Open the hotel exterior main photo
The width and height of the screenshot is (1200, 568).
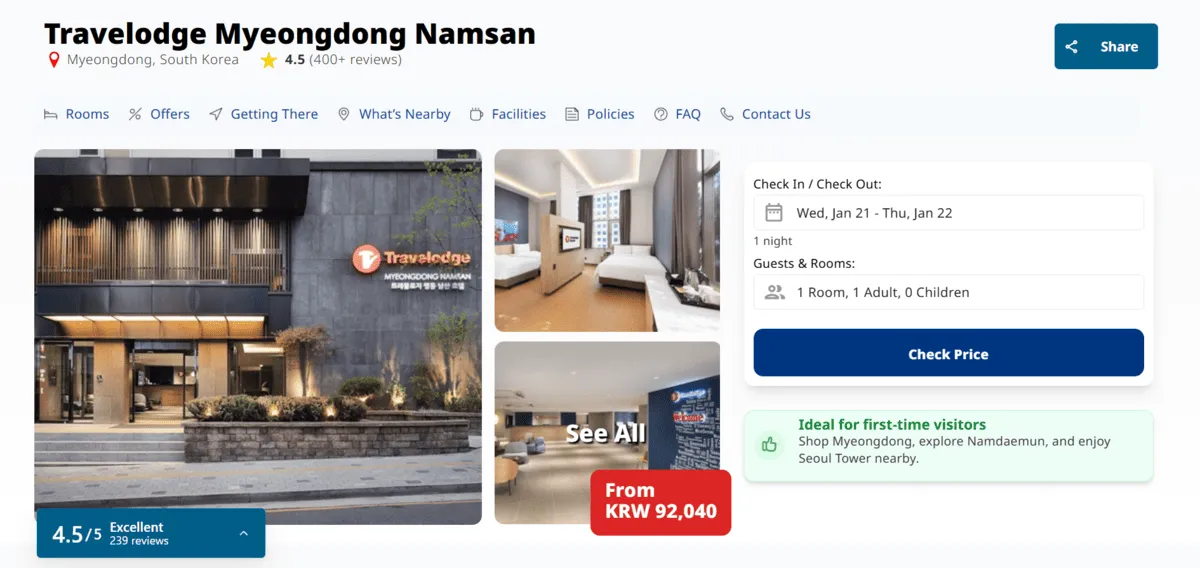click(258, 337)
